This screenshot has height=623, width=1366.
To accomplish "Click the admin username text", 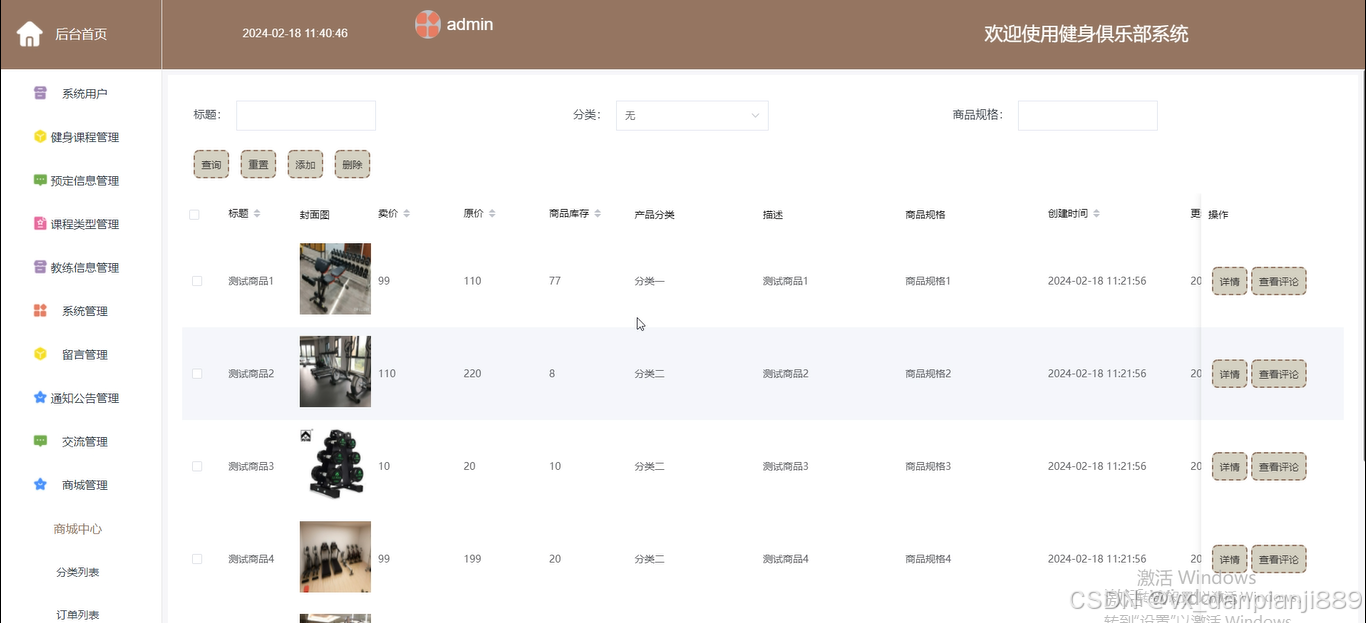I will [470, 24].
